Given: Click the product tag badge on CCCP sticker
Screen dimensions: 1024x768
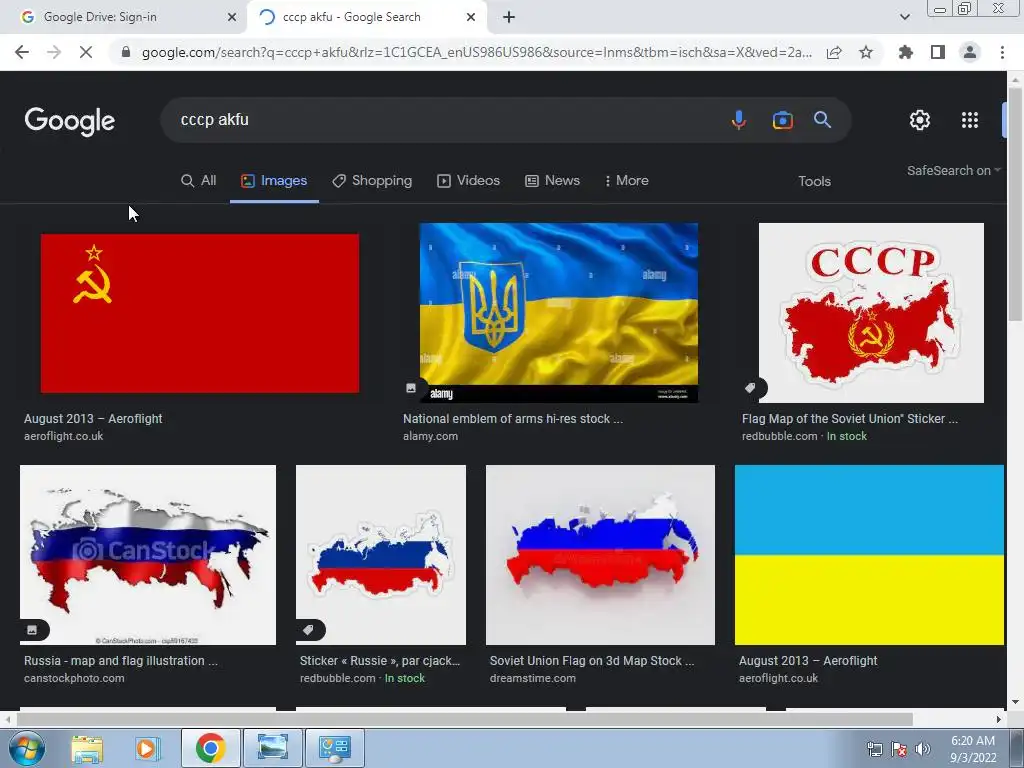Looking at the screenshot, I should [x=750, y=388].
